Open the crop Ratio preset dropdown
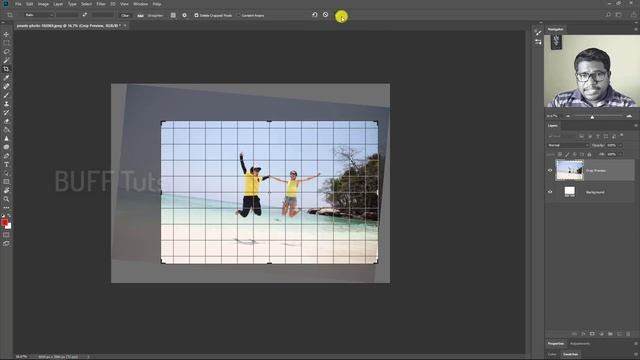This screenshot has height=360, width=640. [x=39, y=15]
